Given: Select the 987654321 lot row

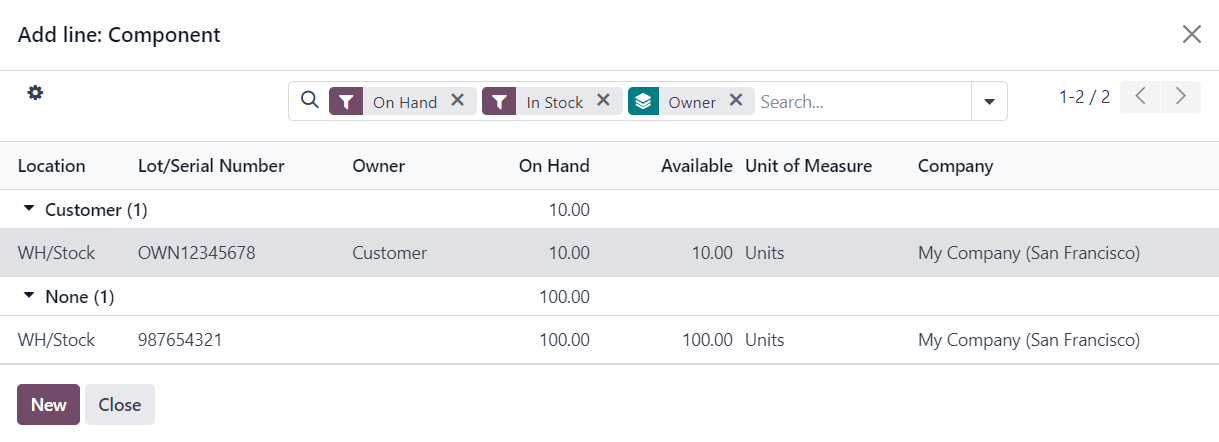Looking at the screenshot, I should (609, 340).
